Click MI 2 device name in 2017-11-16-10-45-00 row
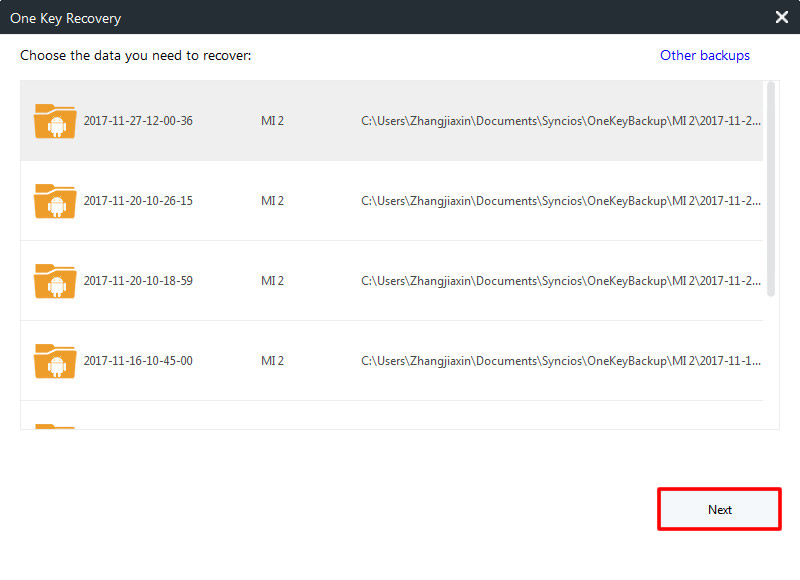Screen dimensions: 800x580 pyautogui.click(x=272, y=361)
